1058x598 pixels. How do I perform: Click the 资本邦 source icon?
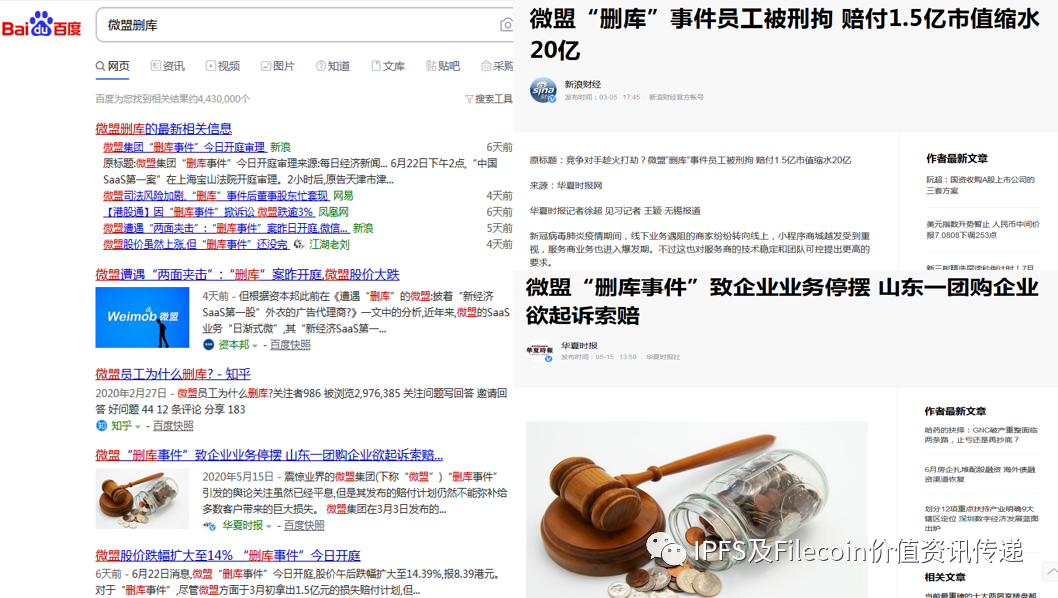click(x=208, y=345)
